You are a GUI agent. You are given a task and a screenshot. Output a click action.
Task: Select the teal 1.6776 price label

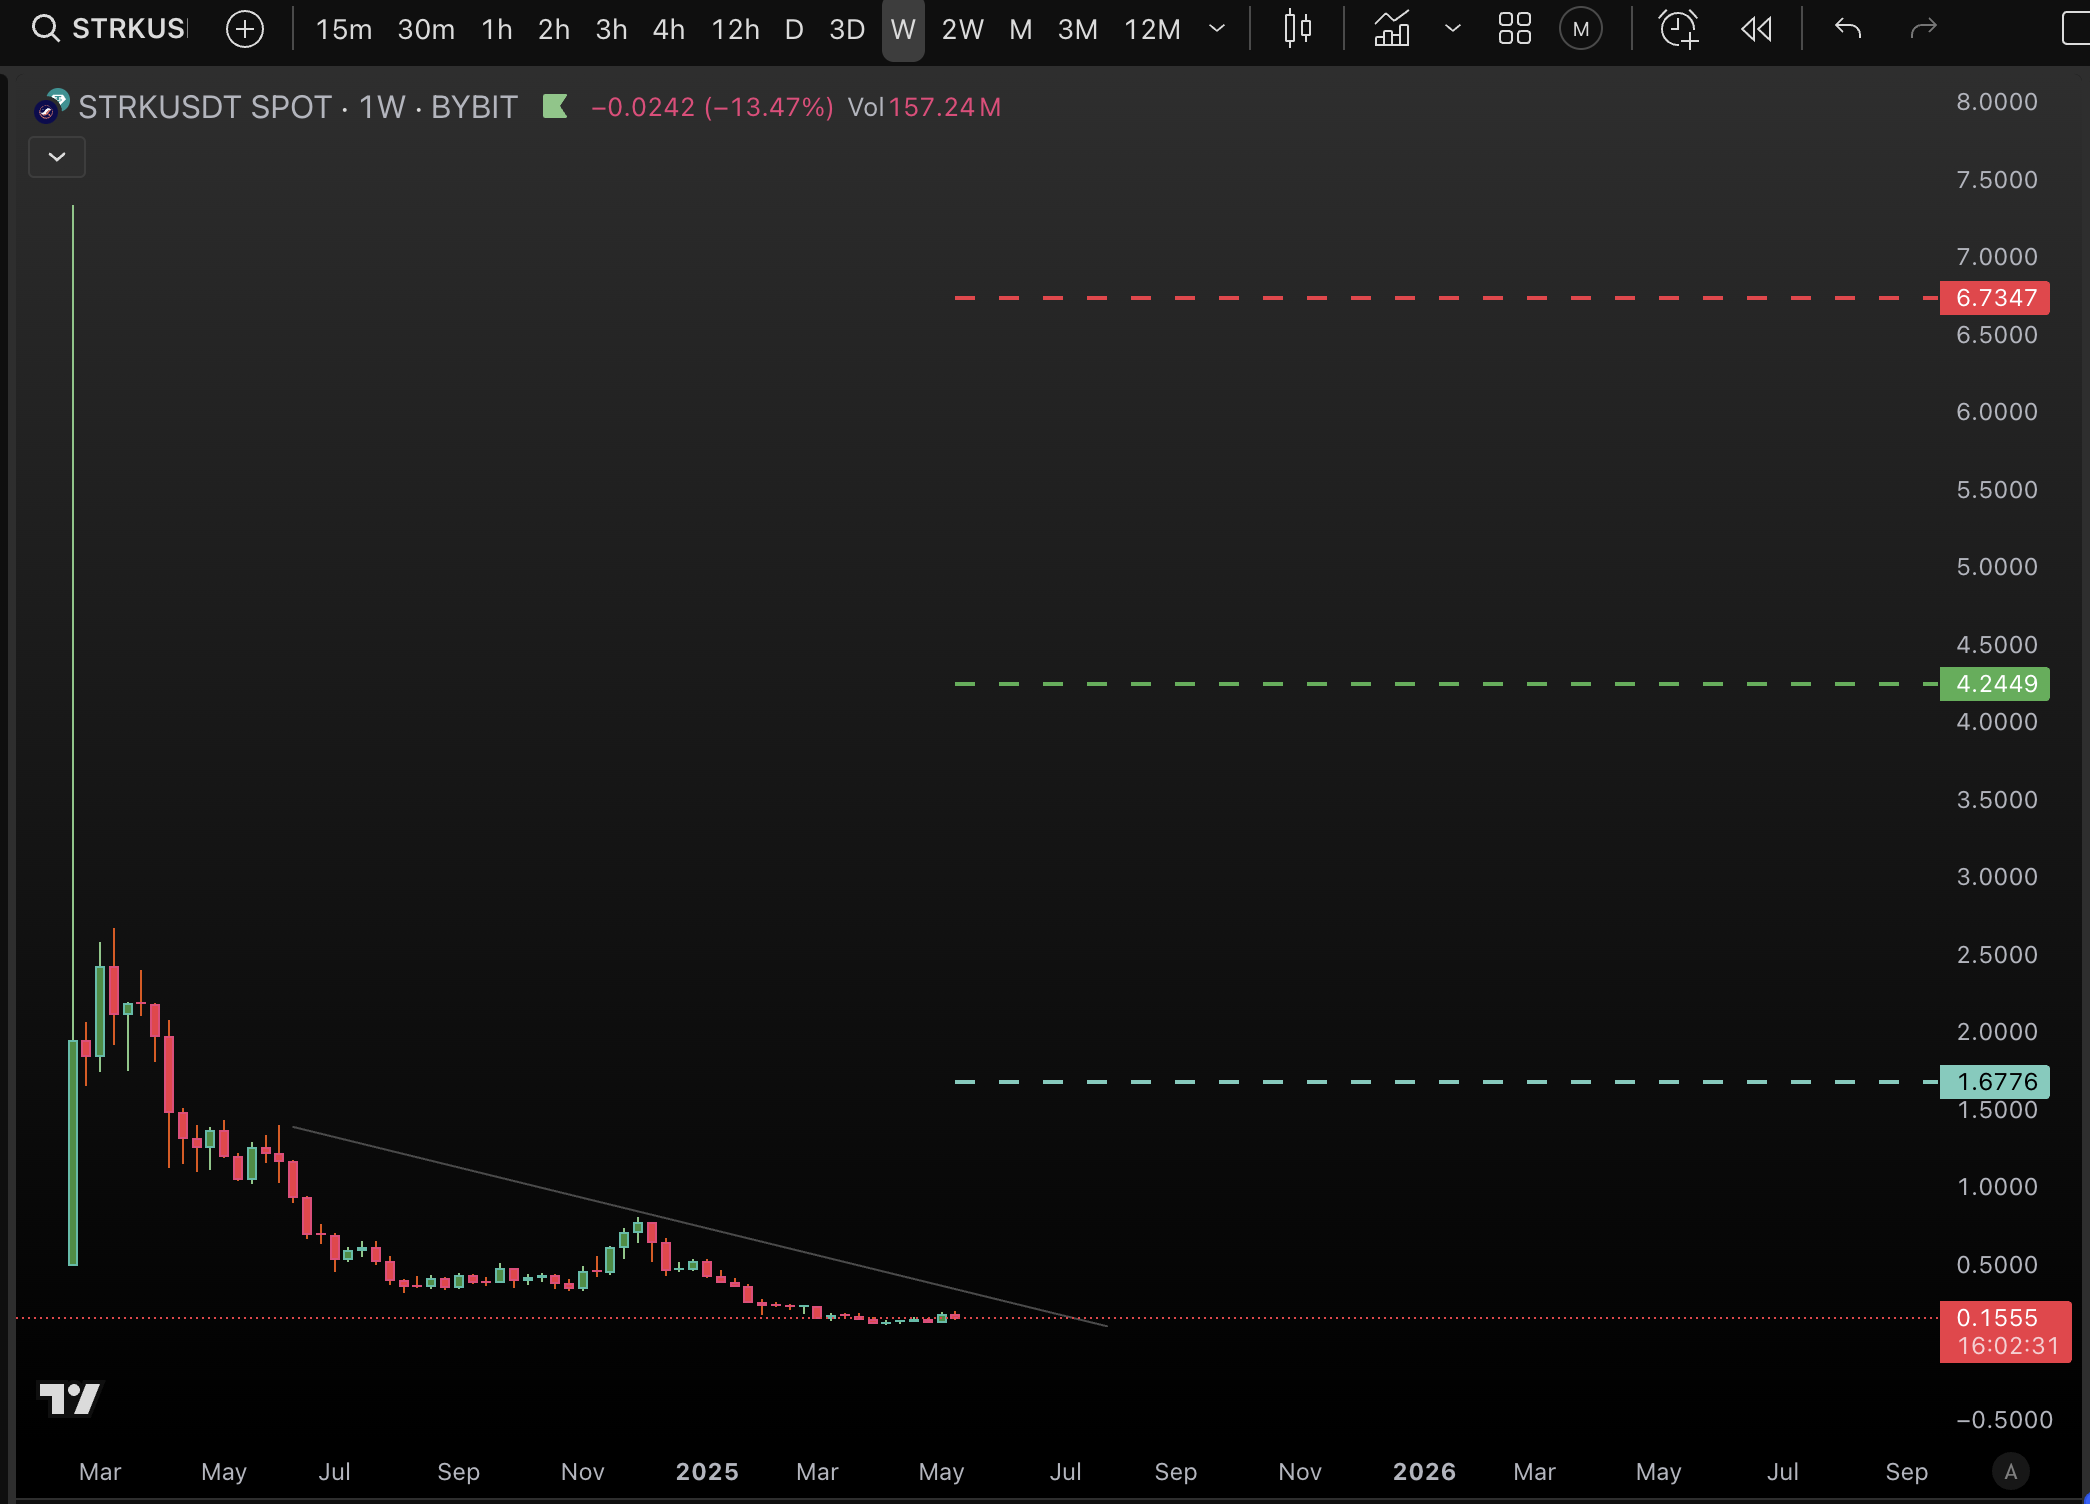coord(1995,1082)
